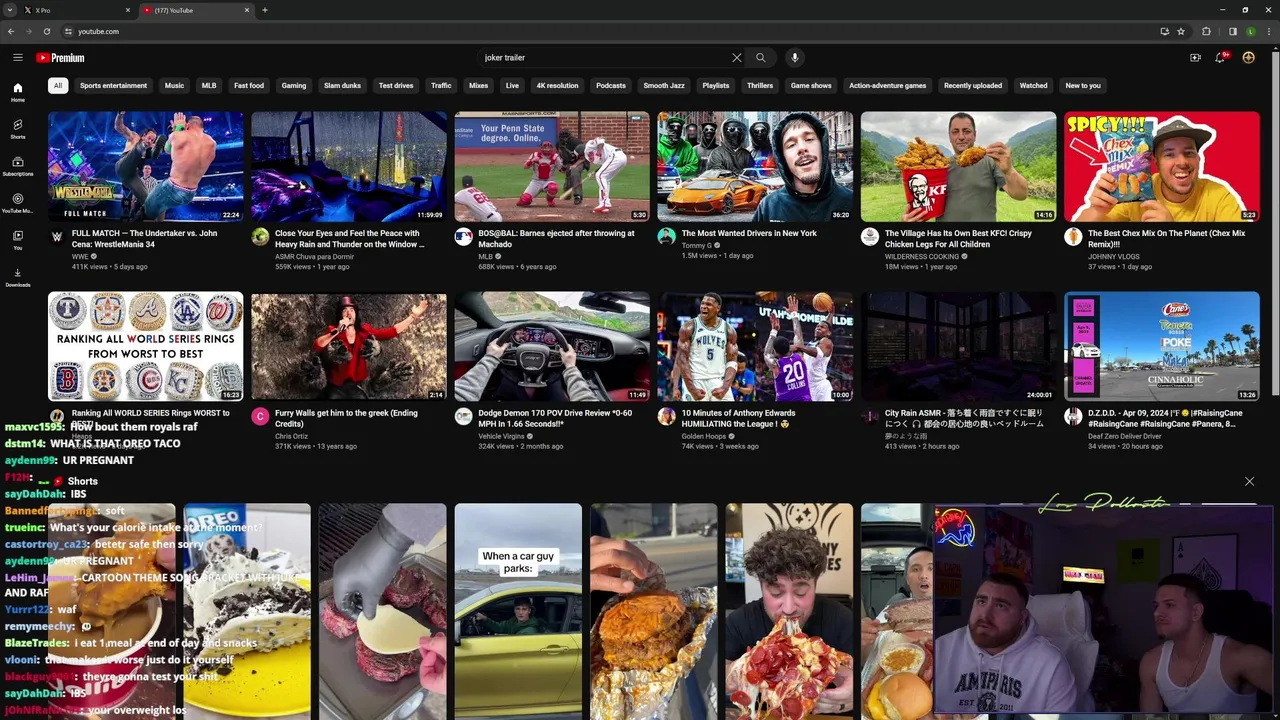
Task: Open the YouTube hamburger guide menu
Action: click(17, 58)
